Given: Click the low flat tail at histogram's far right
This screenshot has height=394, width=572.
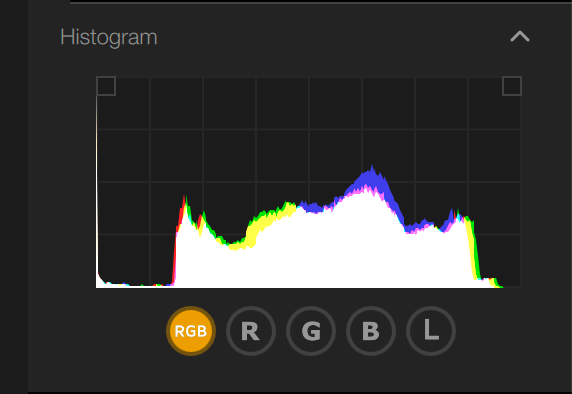Looking at the screenshot, I should click(491, 282).
